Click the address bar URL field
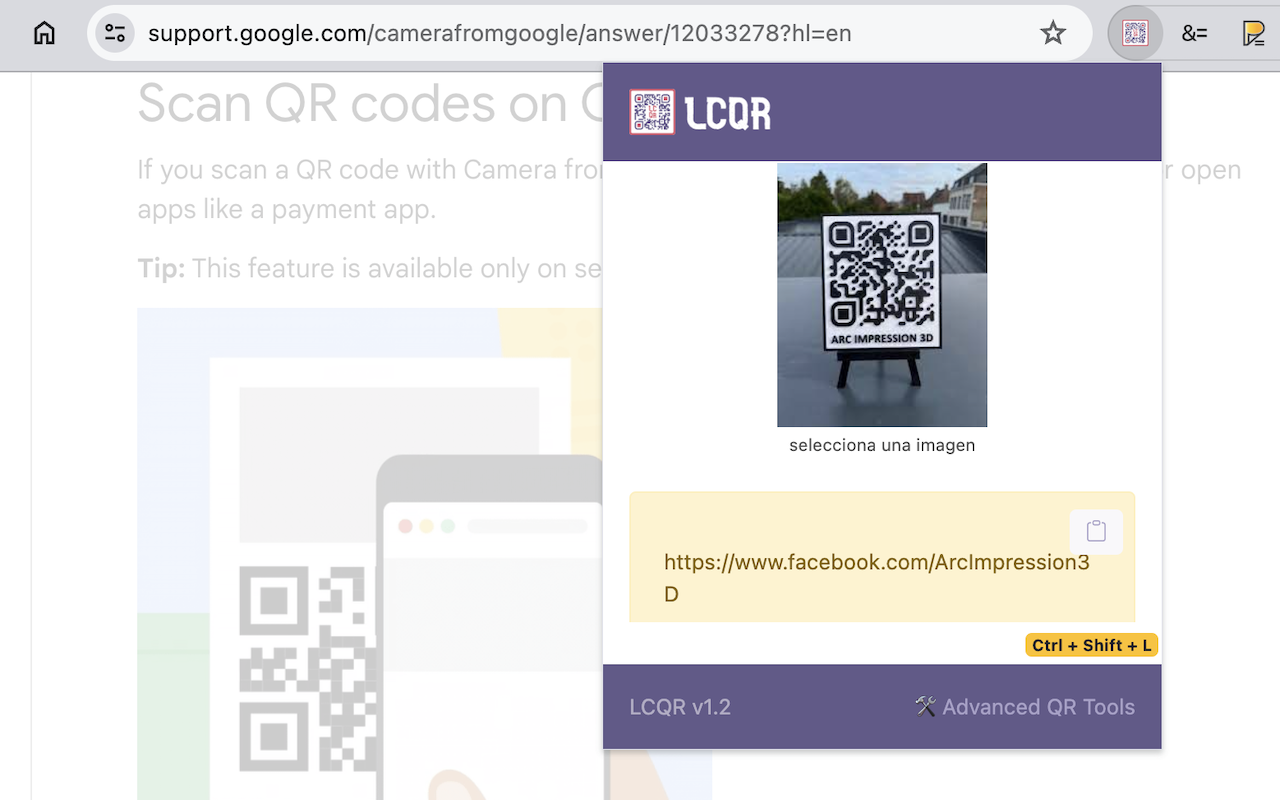 (499, 33)
